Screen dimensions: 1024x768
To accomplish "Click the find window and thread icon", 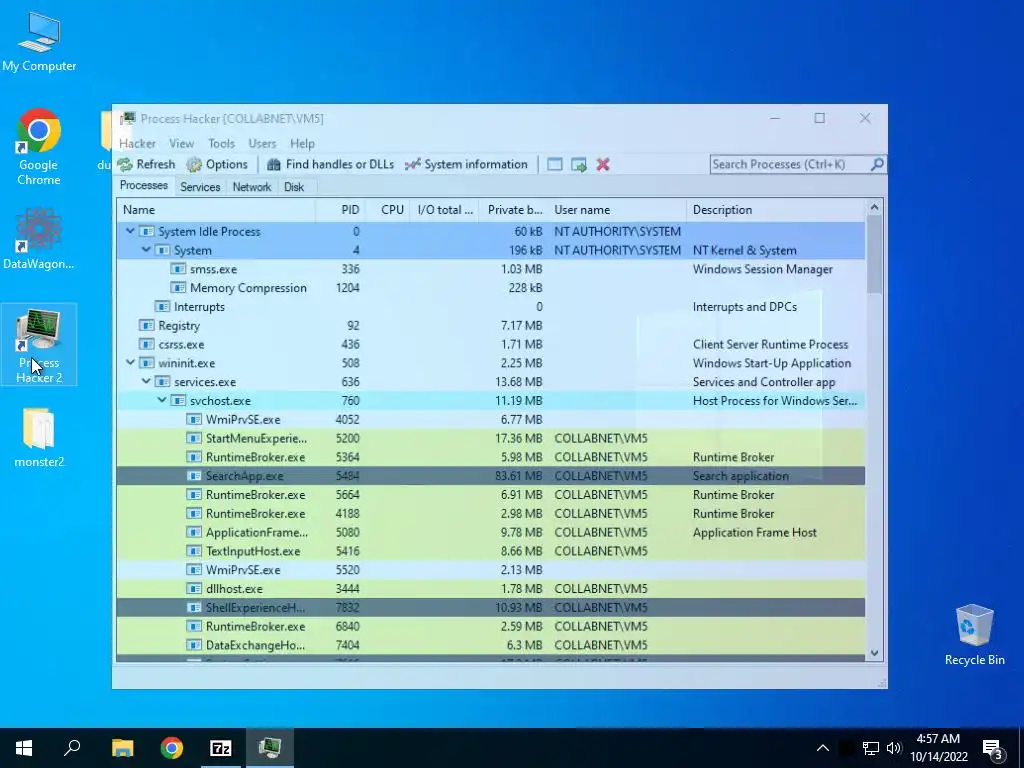I will coord(579,165).
